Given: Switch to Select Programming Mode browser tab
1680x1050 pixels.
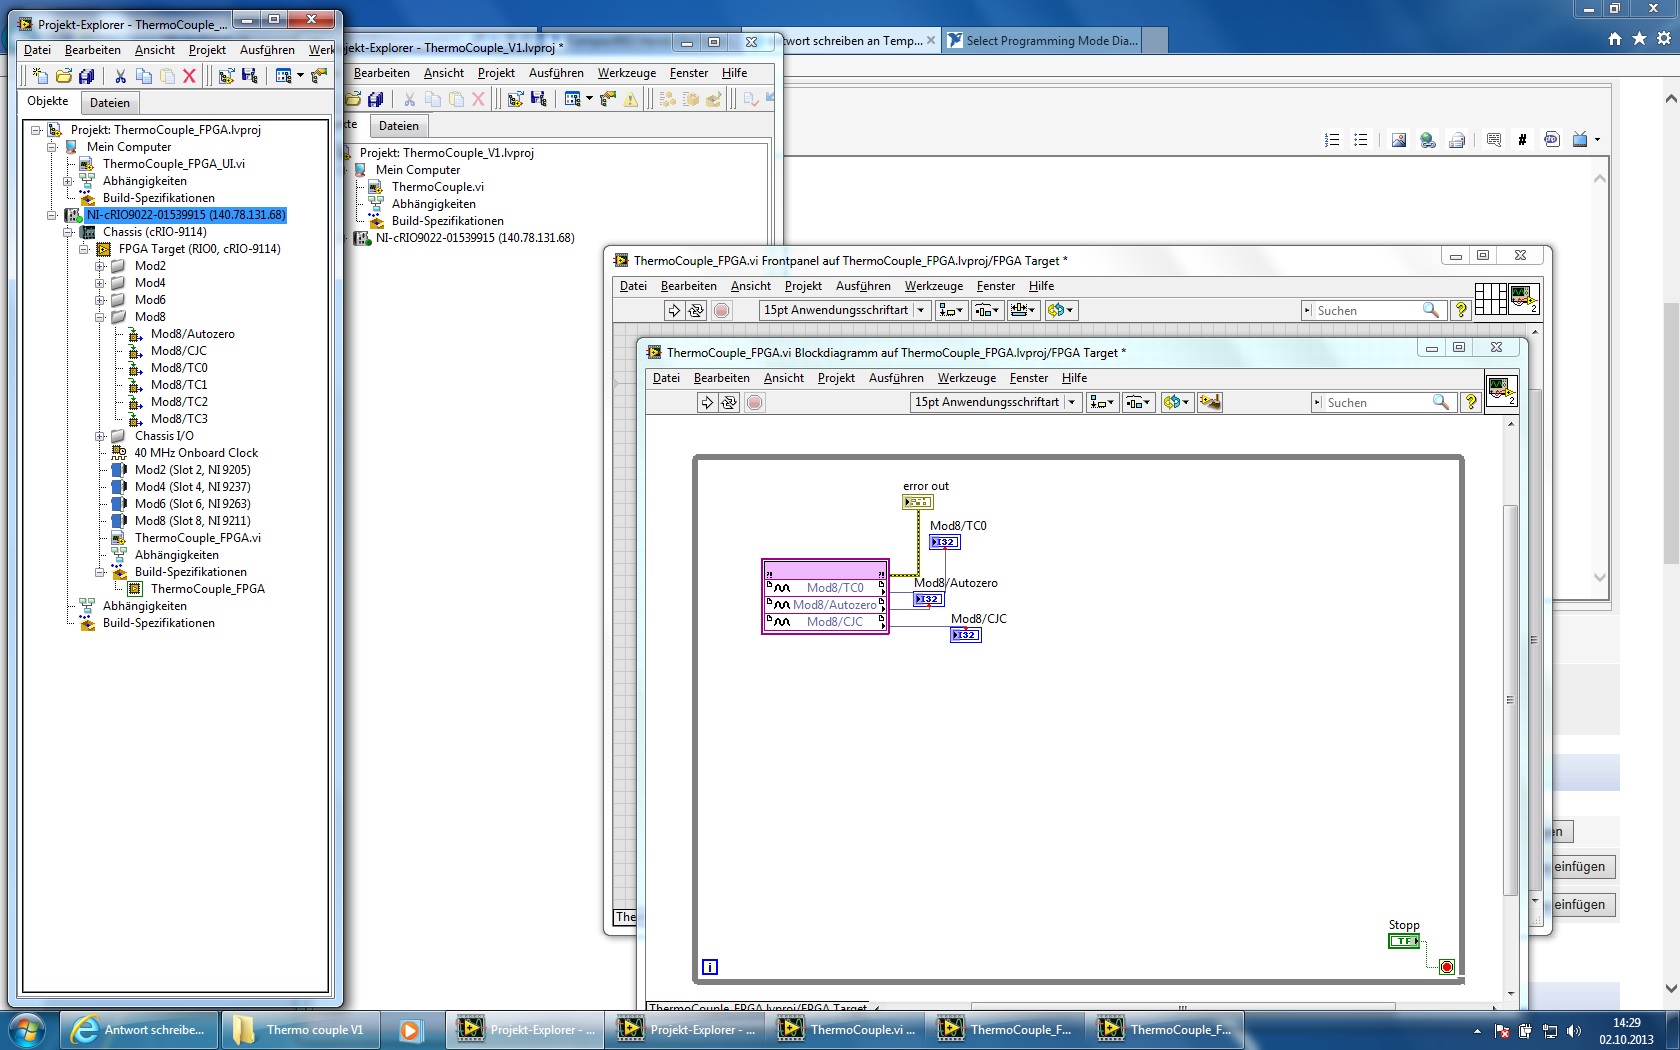Looking at the screenshot, I should pos(1043,41).
